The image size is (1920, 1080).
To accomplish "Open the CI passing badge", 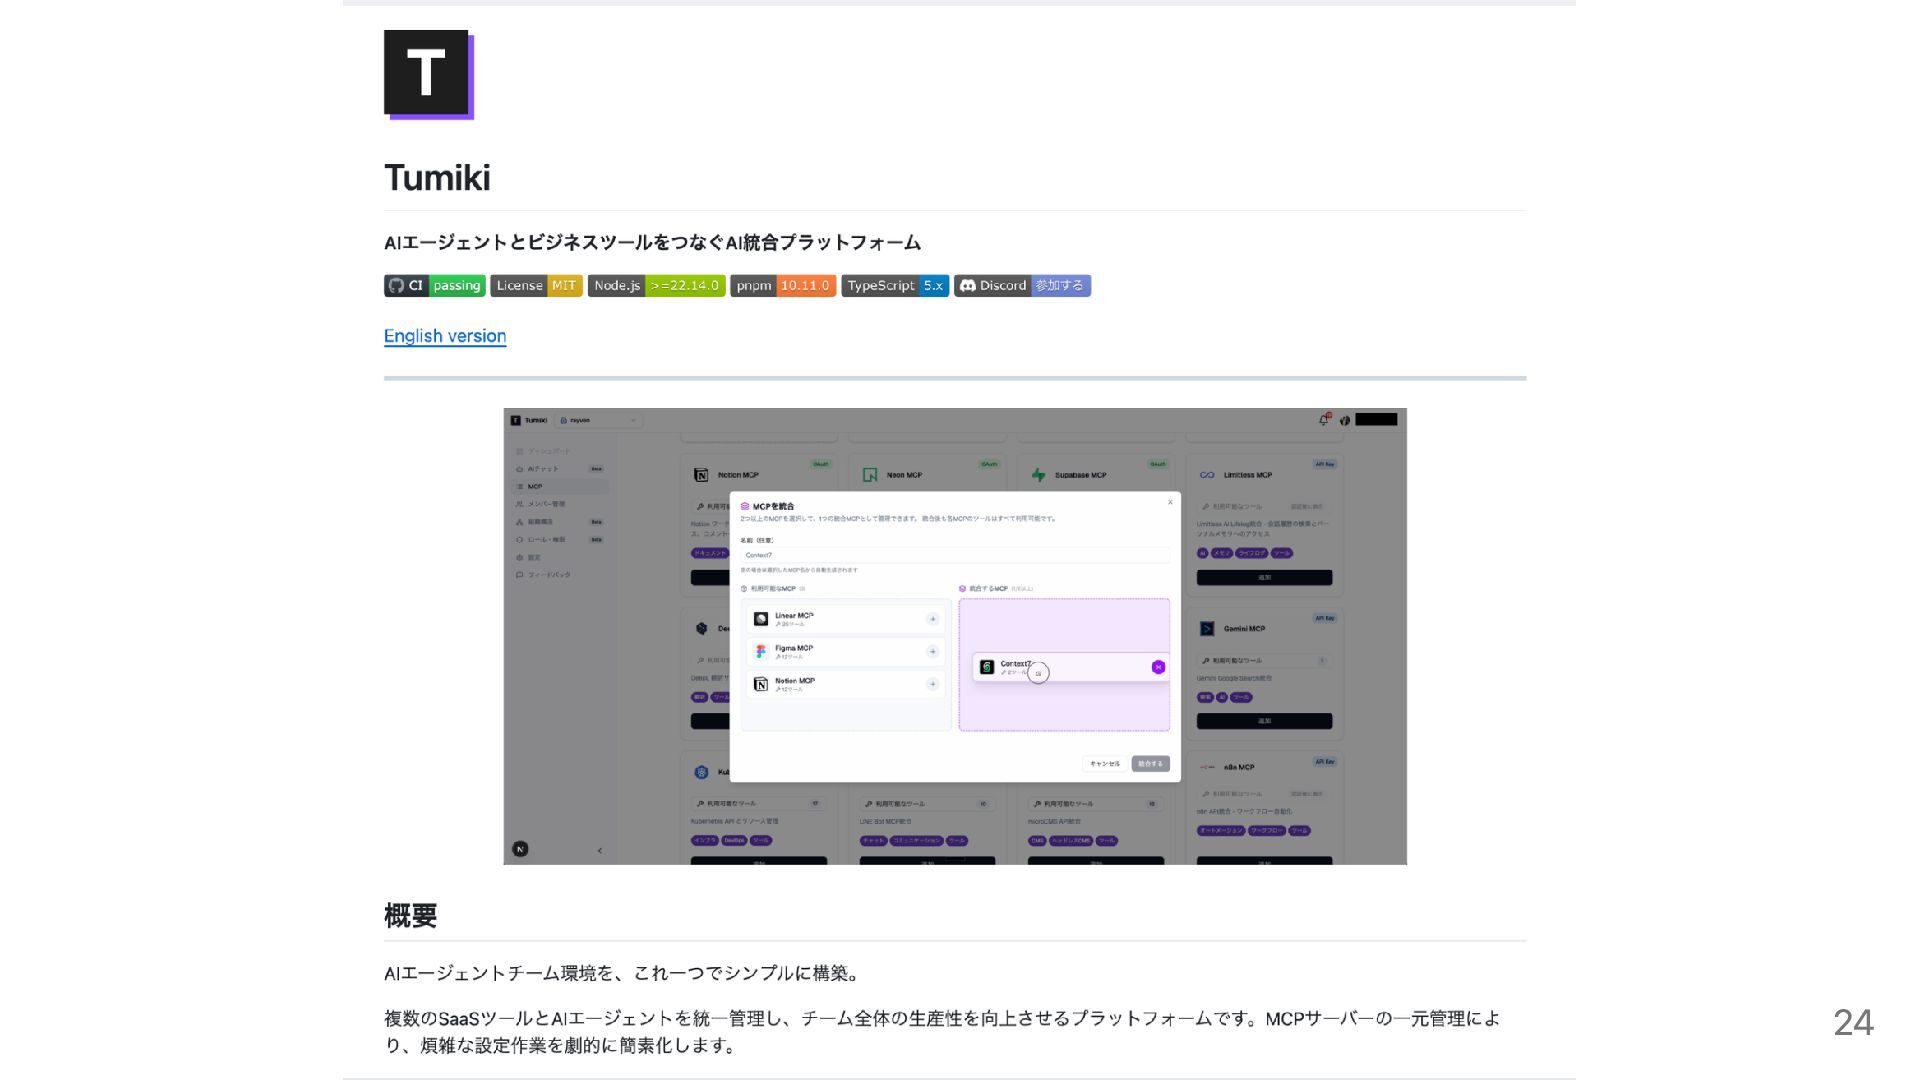I will pos(434,286).
